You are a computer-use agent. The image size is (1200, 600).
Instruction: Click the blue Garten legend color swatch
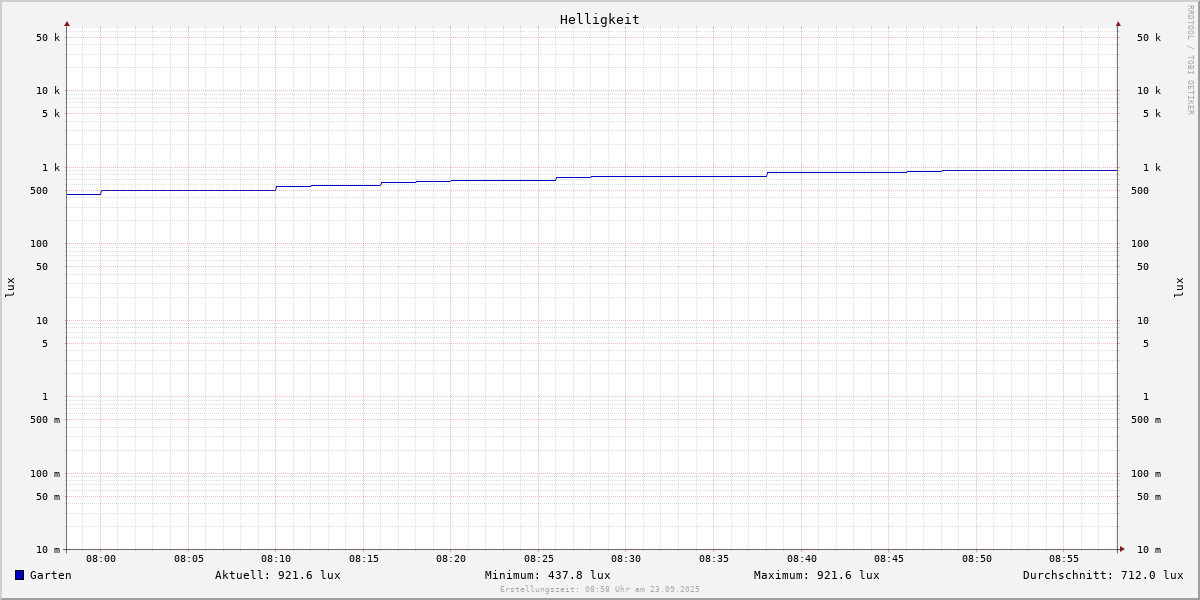click(19, 575)
